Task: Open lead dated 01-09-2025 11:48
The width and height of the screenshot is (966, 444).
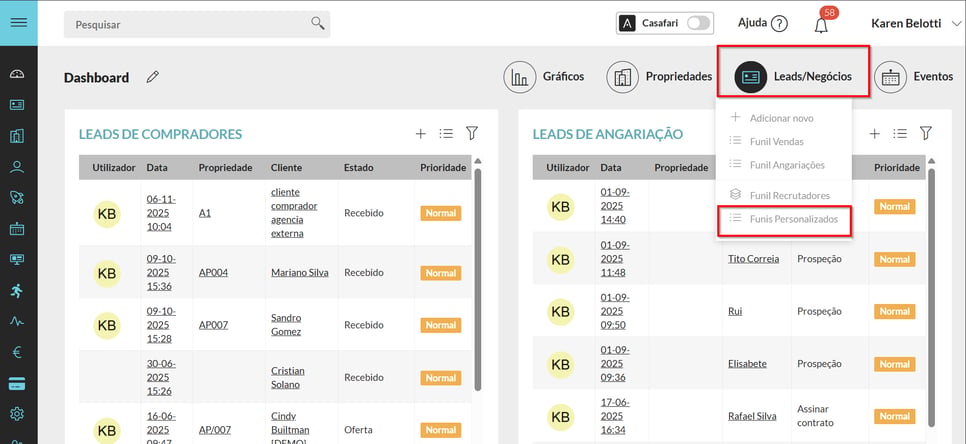Action: (615, 259)
